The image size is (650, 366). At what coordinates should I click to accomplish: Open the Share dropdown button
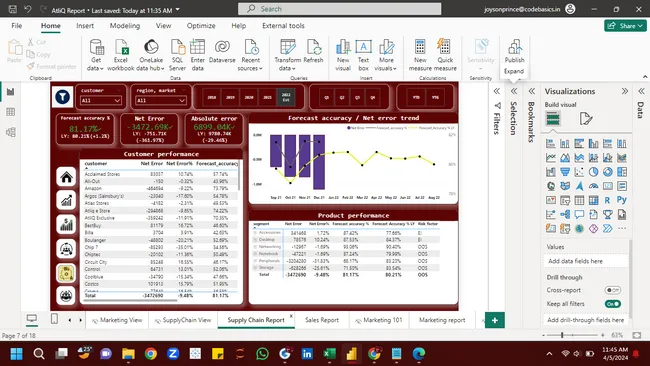pos(625,26)
